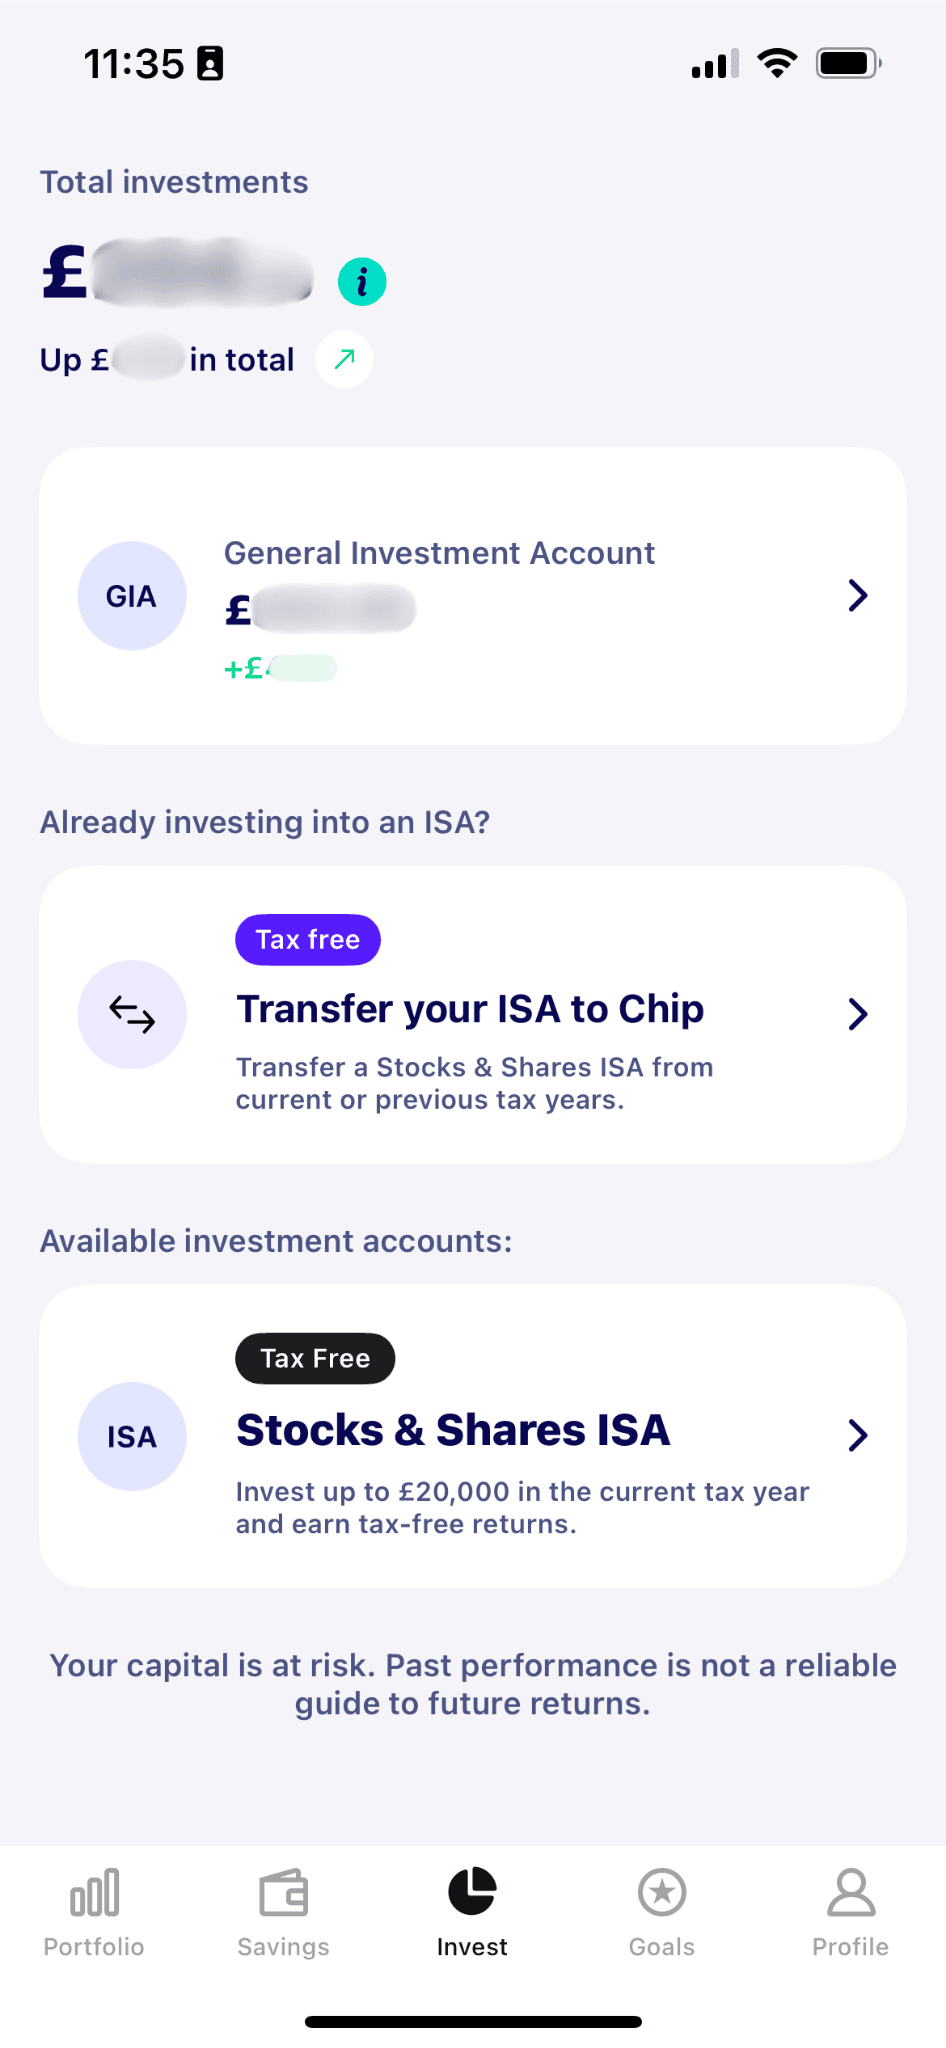Image resolution: width=946 pixels, height=2048 pixels.
Task: Tap the green upward arrow performance icon
Action: 344,359
